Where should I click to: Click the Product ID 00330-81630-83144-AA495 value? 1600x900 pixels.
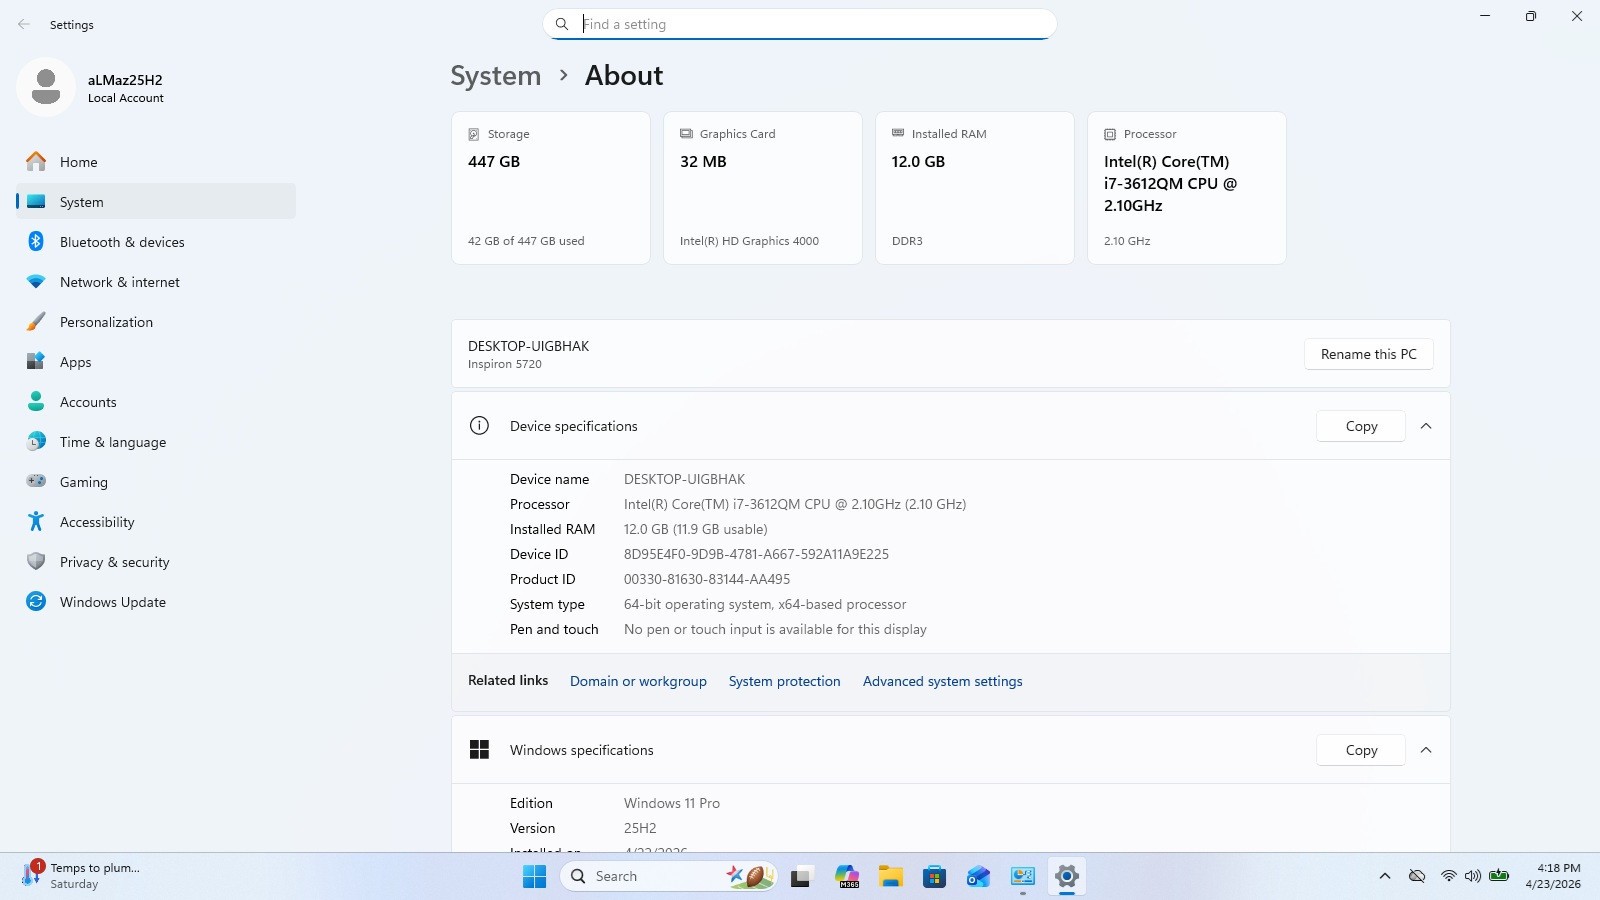tap(707, 579)
